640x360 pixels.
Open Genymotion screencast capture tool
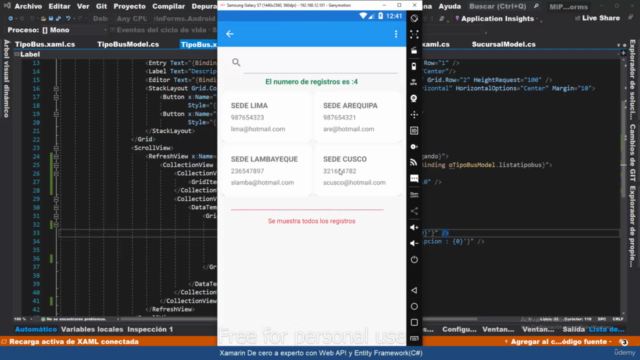(414, 50)
